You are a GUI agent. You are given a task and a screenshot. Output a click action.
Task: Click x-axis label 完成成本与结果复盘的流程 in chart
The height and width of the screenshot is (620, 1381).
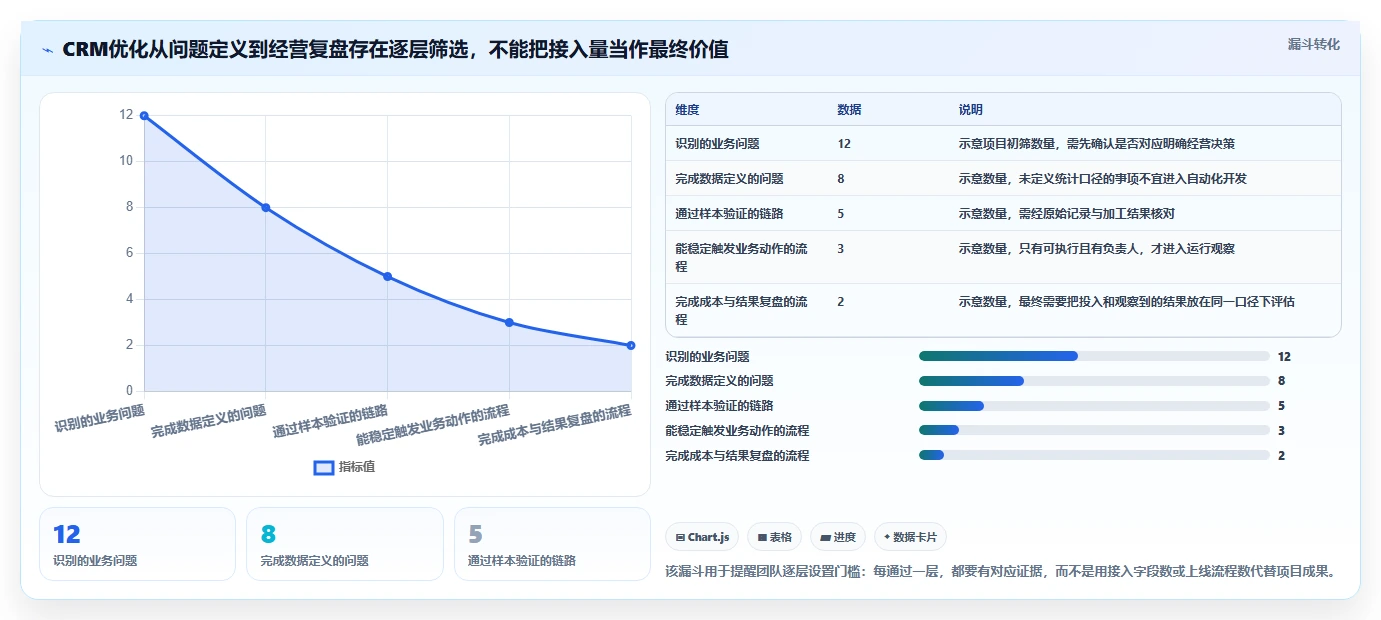click(x=555, y=426)
